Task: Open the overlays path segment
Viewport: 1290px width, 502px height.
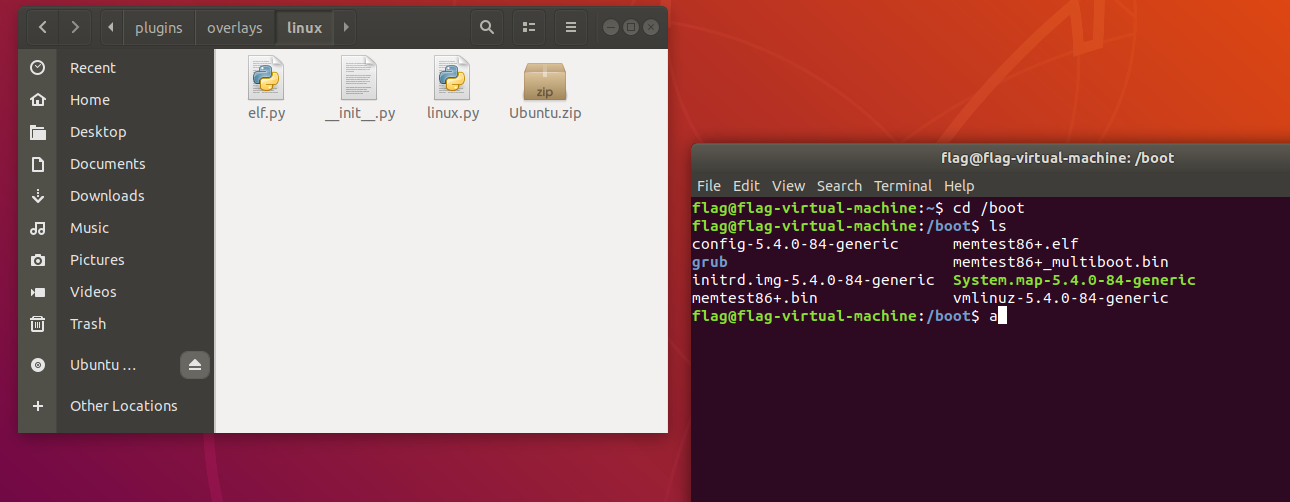Action: (x=235, y=27)
